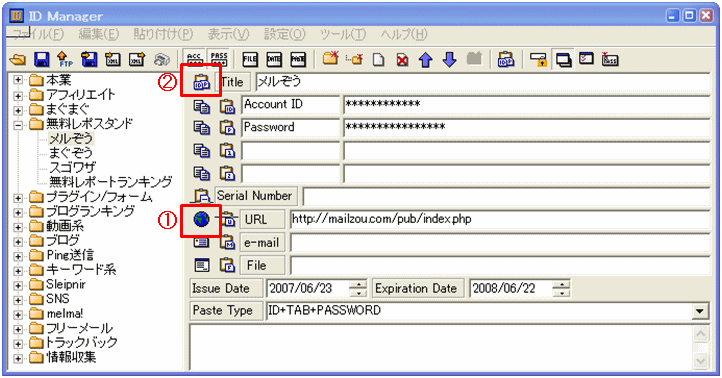Click the memo scrollbar down arrow
The image size is (722, 378).
700,360
